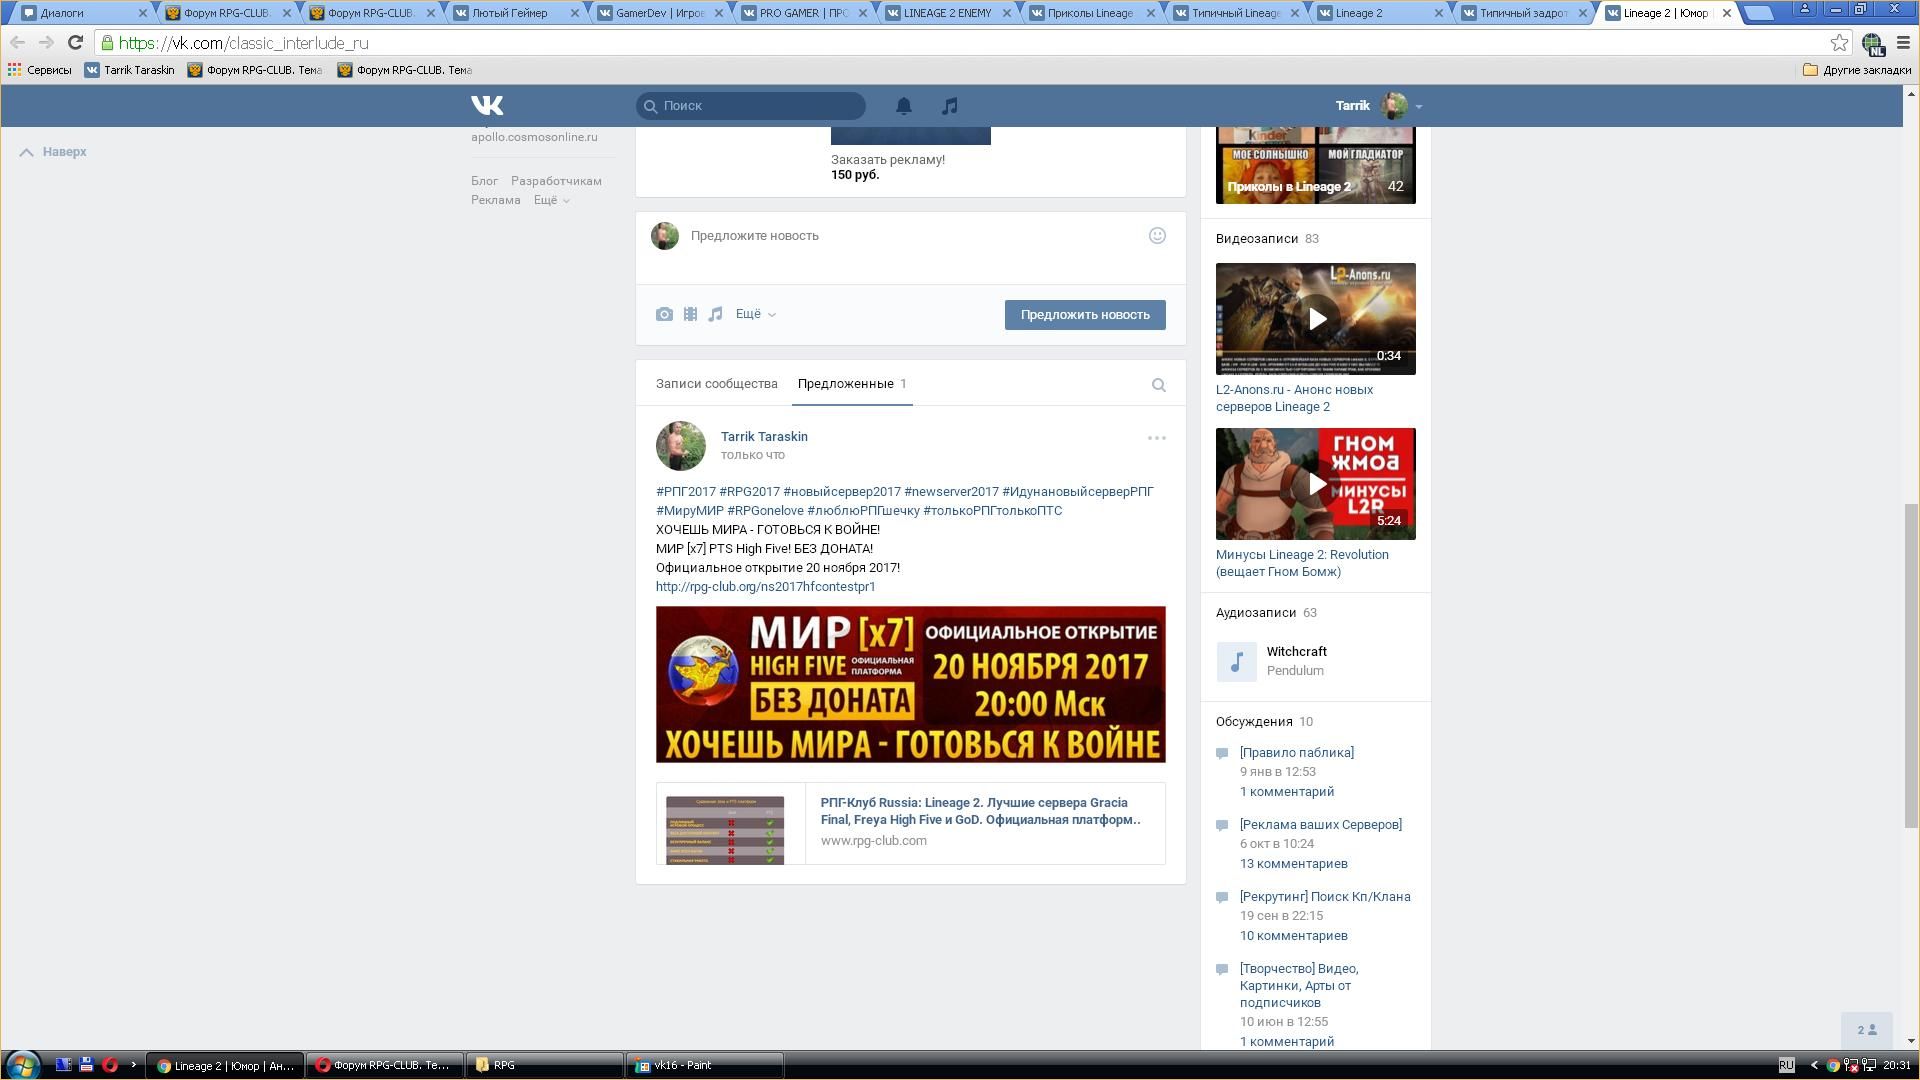The width and height of the screenshot is (1920, 1080).
Task: Open the friends online counter widget
Action: click(x=1867, y=1030)
